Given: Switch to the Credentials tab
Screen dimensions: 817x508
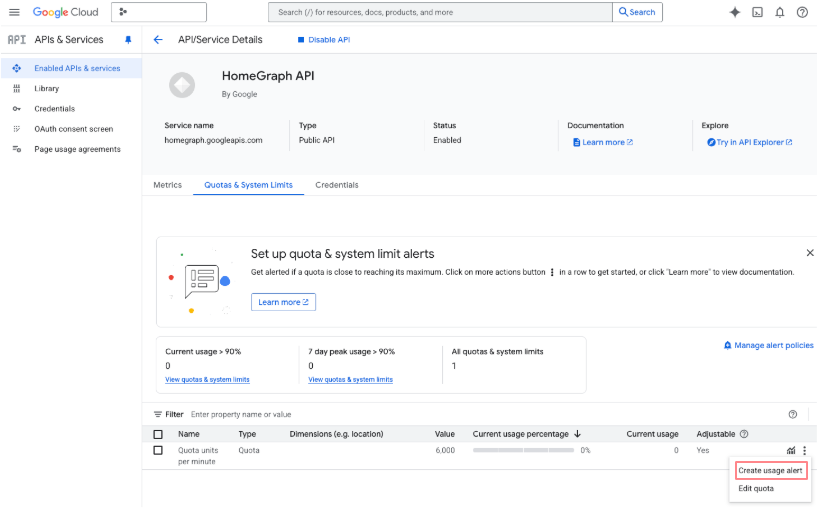Looking at the screenshot, I should pyautogui.click(x=336, y=185).
